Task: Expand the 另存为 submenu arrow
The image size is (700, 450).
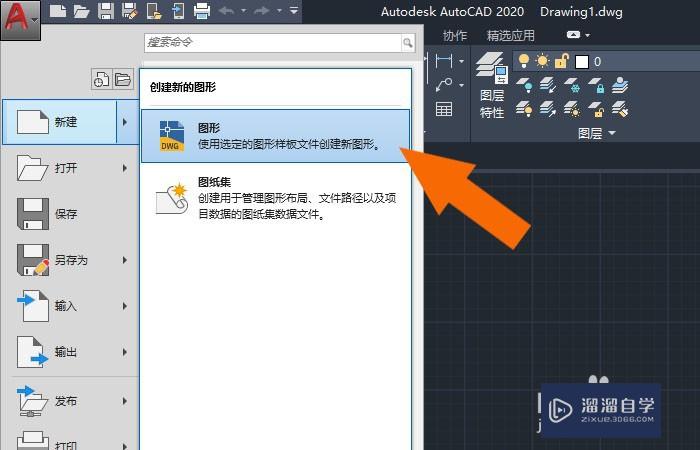Action: pos(125,260)
